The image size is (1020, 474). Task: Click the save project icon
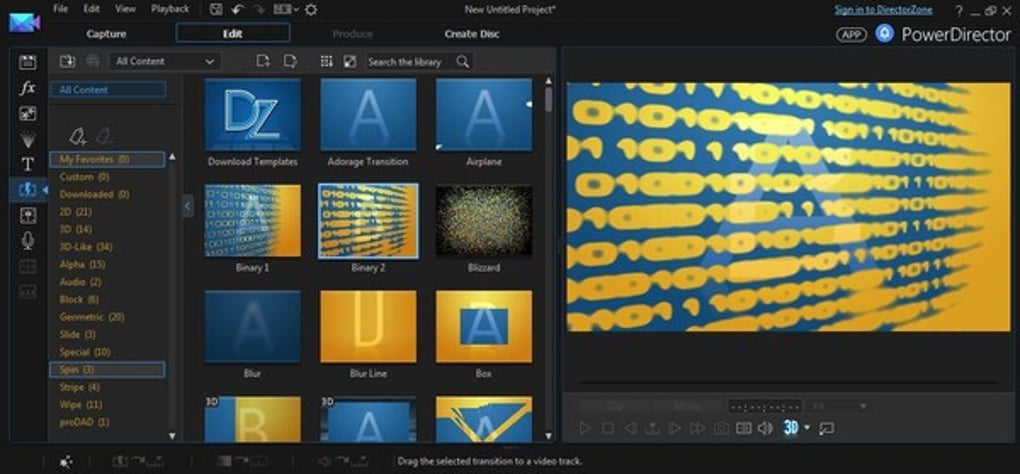pyautogui.click(x=217, y=9)
